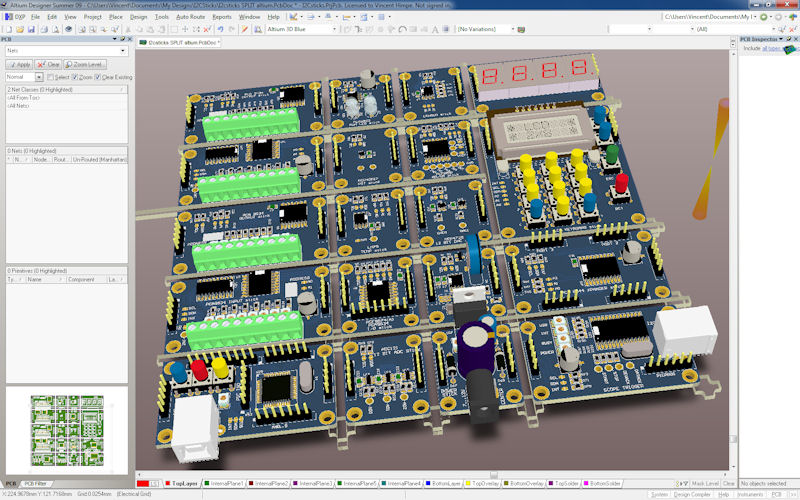
Task: Open the Normal mode dropdown
Action: 39,77
